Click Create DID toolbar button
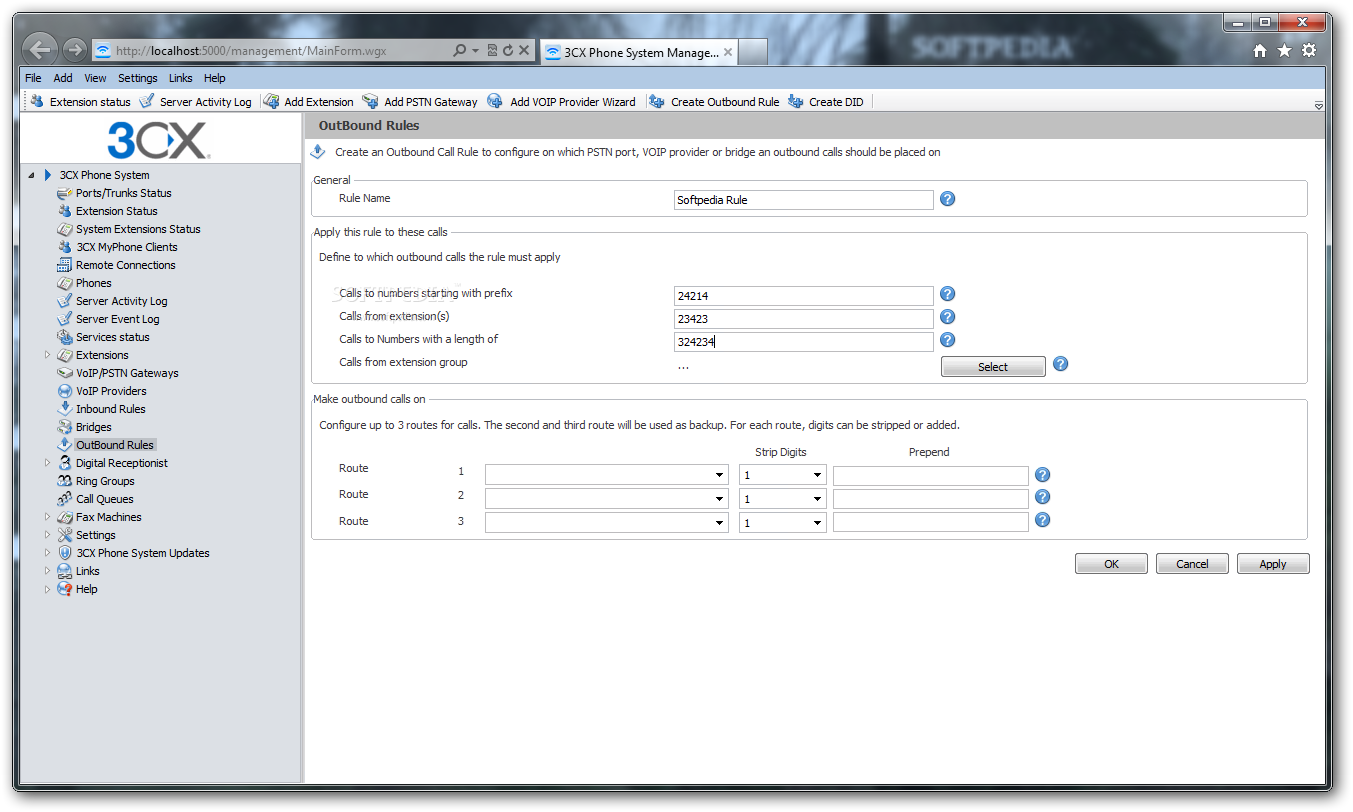Viewport: 1353px width, 812px height. [826, 102]
